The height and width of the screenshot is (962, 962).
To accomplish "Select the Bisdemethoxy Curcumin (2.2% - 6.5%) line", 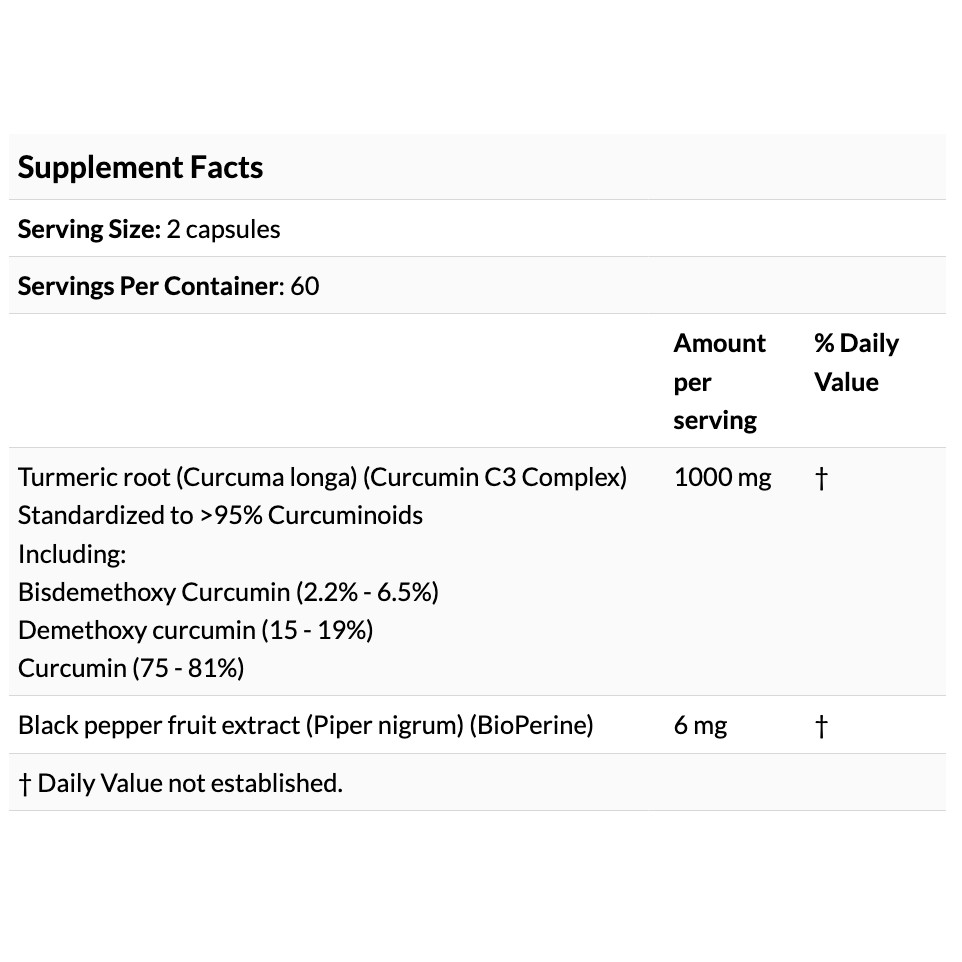I will [x=228, y=592].
